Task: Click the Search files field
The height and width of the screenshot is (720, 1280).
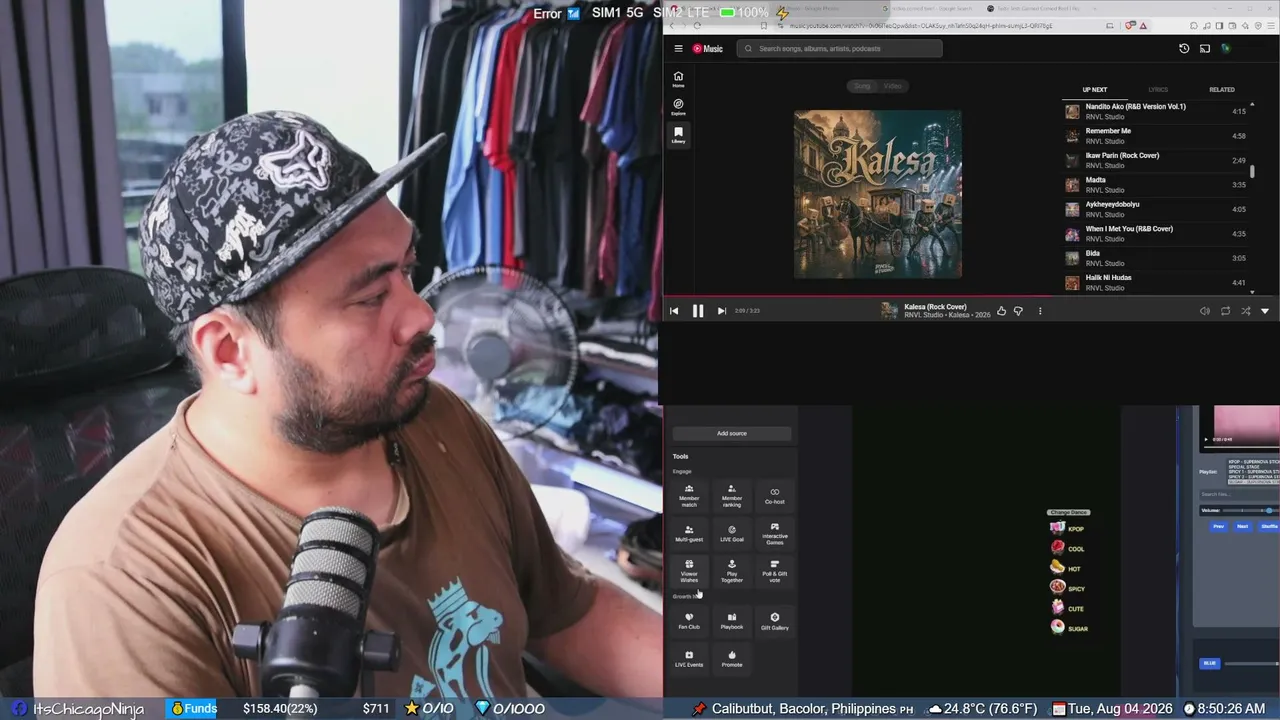Action: pyautogui.click(x=1239, y=494)
